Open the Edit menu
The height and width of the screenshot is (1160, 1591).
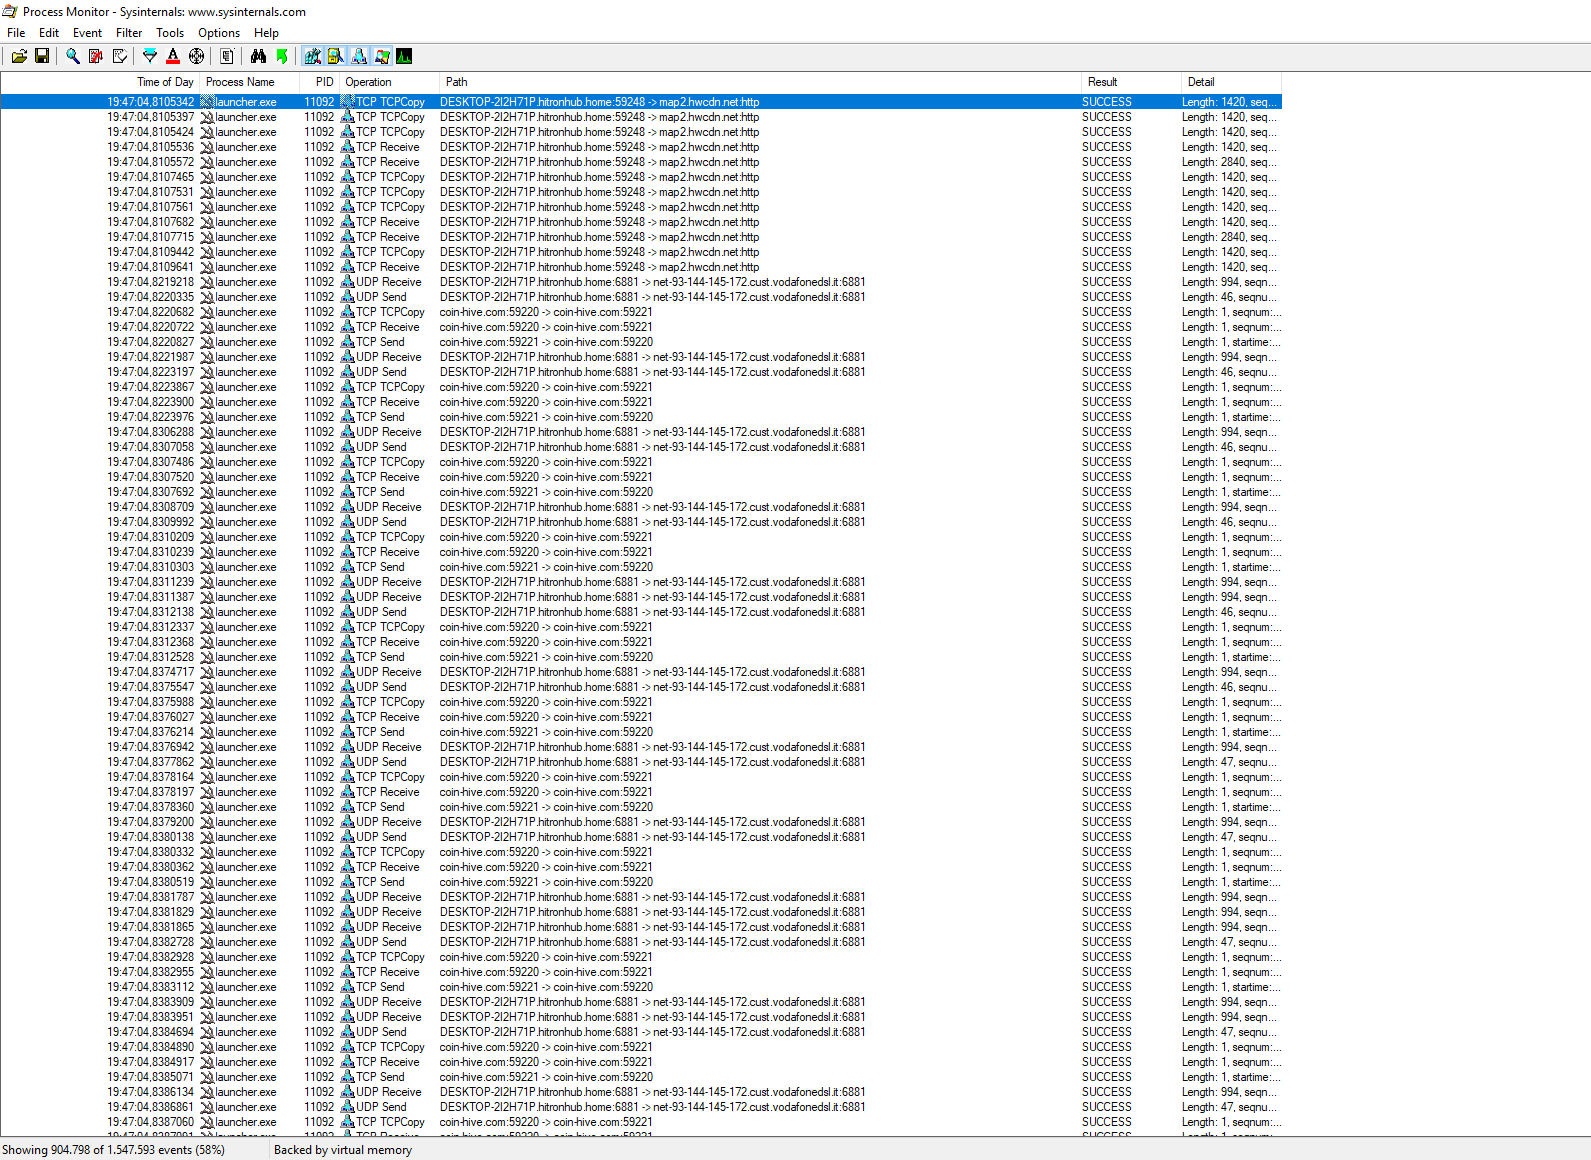(49, 33)
